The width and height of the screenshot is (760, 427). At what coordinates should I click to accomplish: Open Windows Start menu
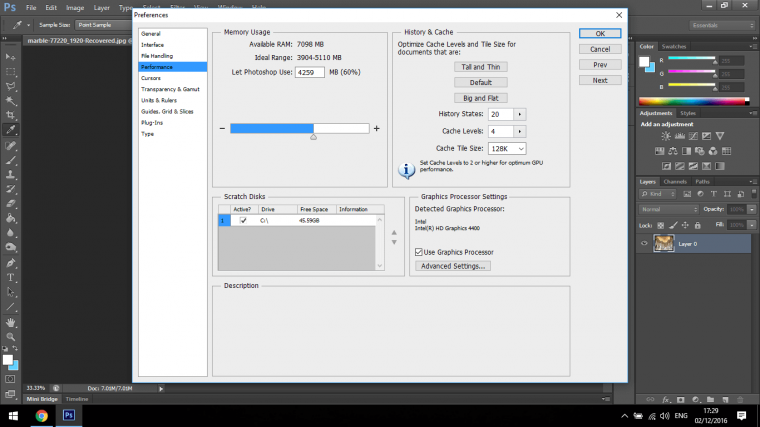pyautogui.click(x=13, y=415)
